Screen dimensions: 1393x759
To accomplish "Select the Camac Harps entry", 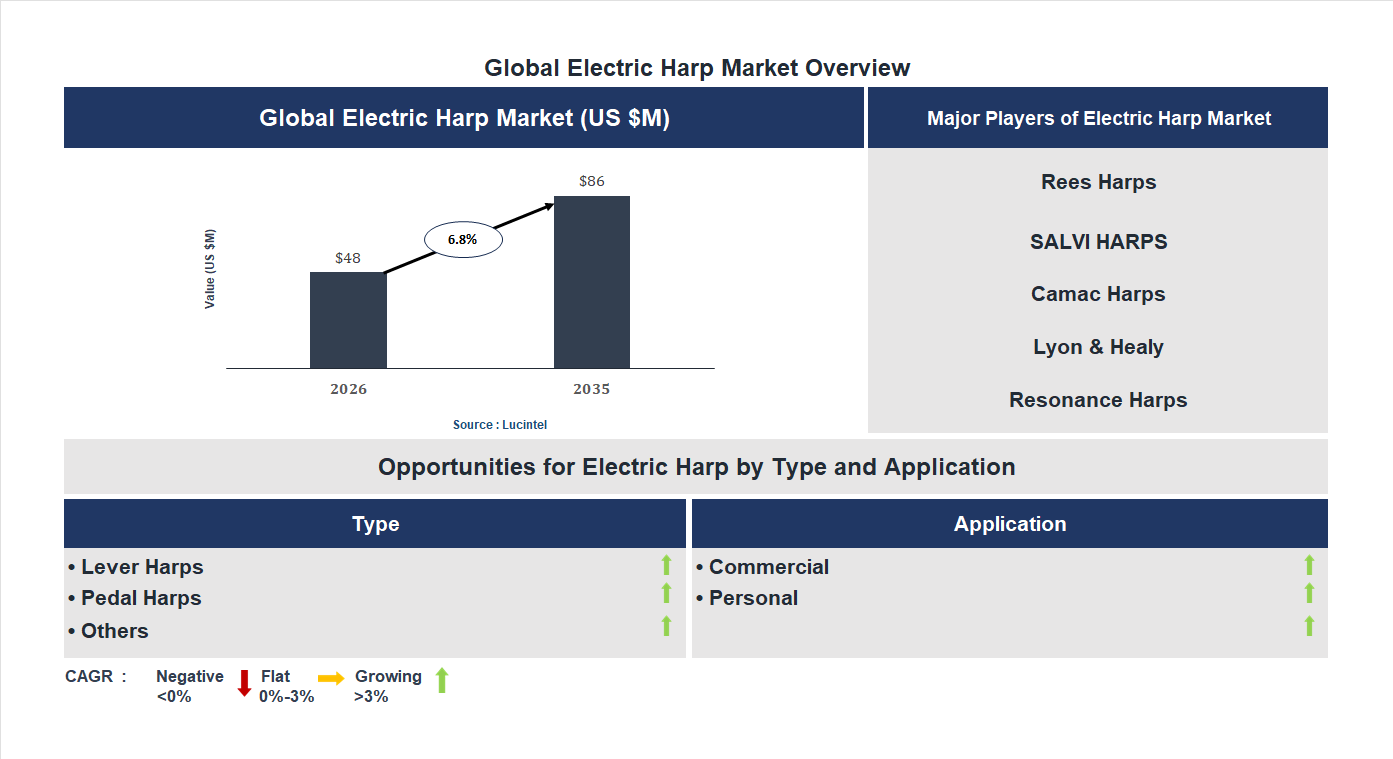I will tap(1098, 294).
